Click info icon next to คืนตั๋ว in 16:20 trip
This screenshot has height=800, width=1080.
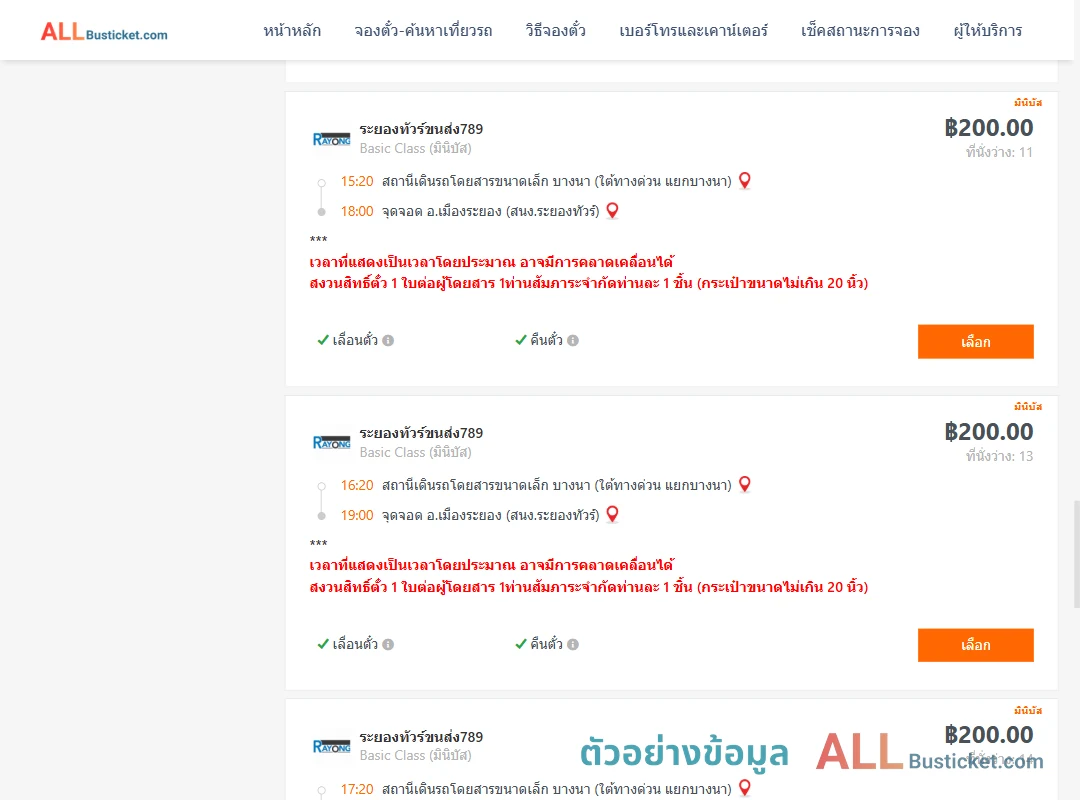[573, 644]
